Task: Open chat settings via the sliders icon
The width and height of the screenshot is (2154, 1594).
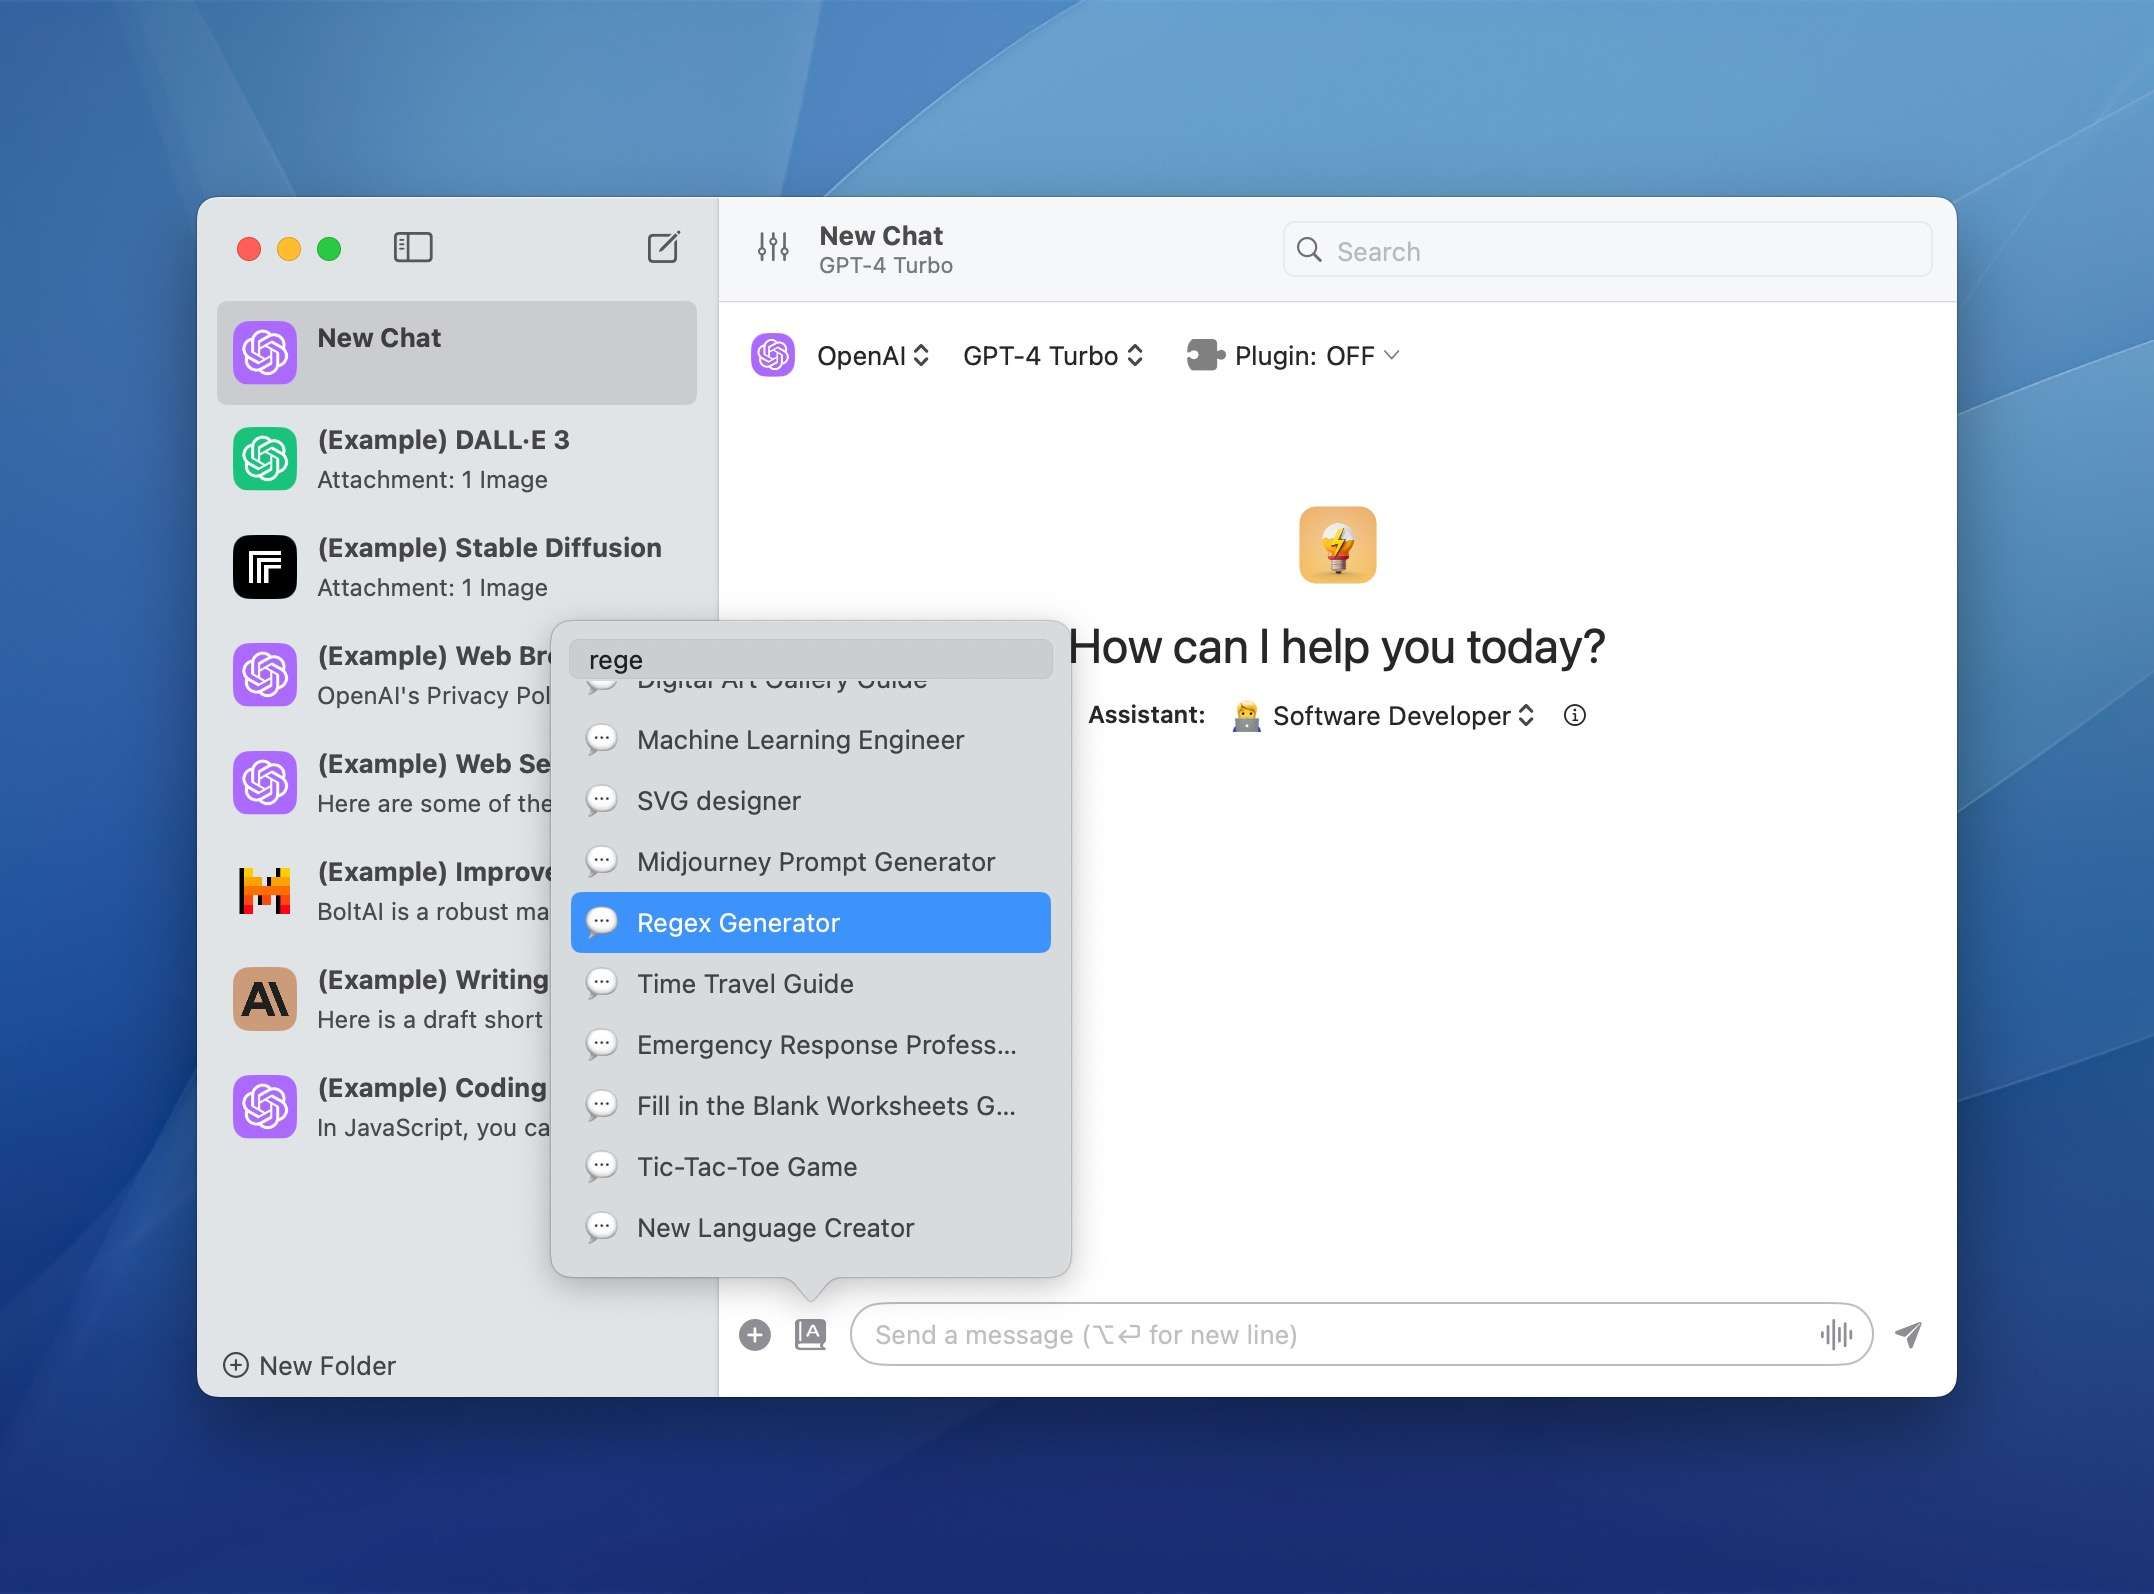Action: click(772, 249)
